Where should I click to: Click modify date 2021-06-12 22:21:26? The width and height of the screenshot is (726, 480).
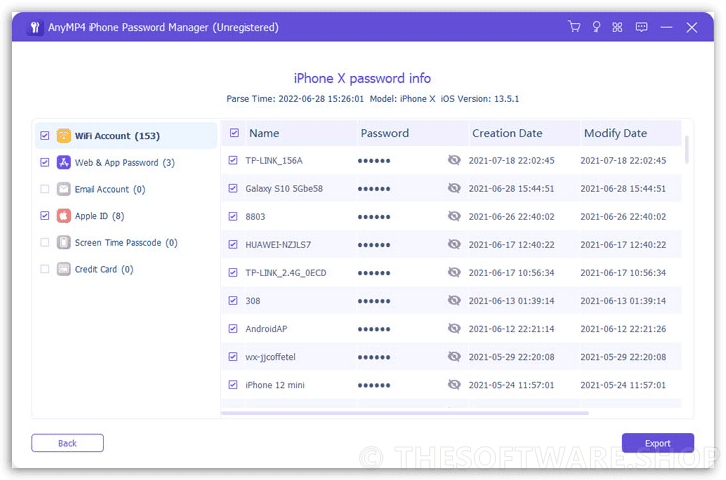coord(623,329)
